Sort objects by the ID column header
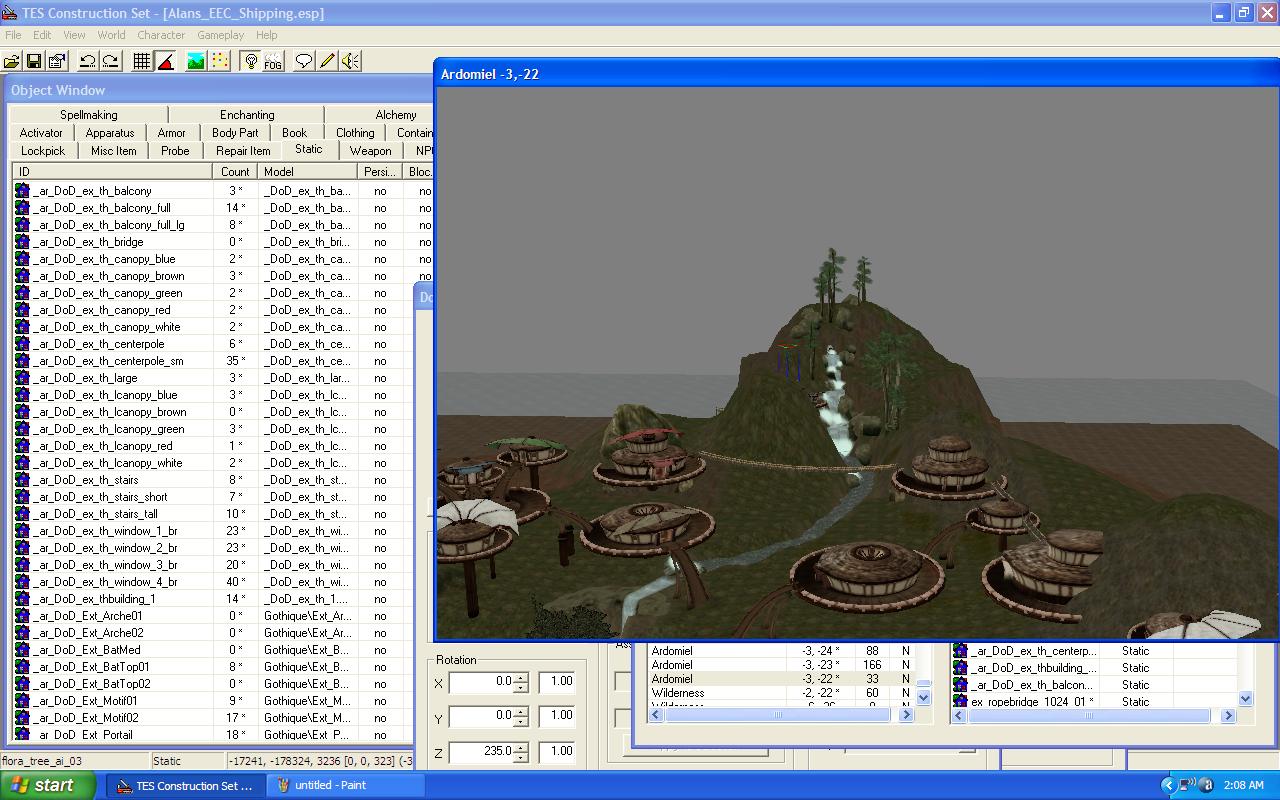The height and width of the screenshot is (800, 1280). tap(113, 172)
